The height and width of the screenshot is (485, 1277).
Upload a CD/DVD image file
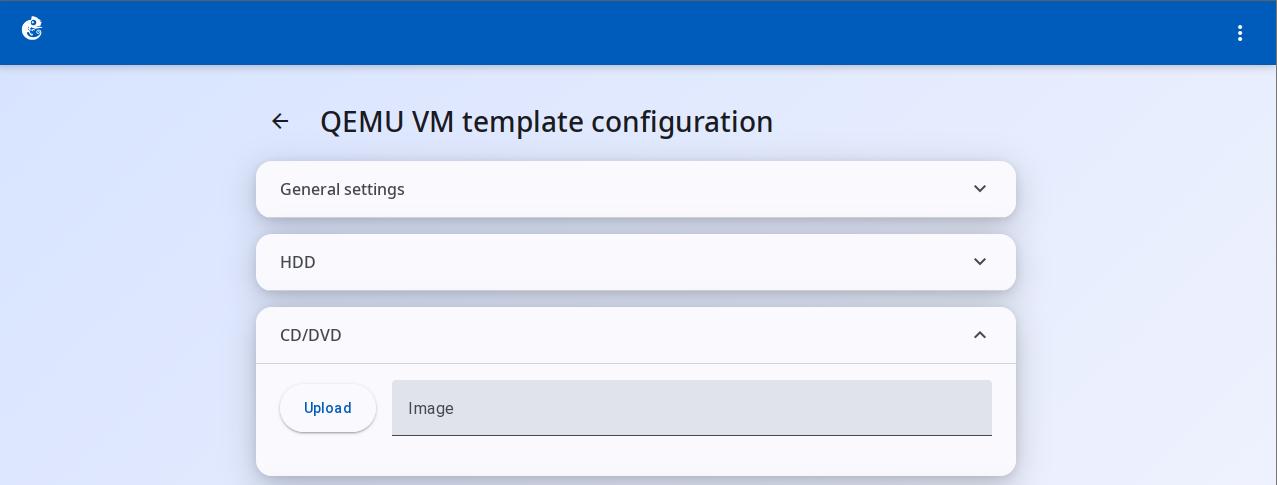[x=328, y=408]
